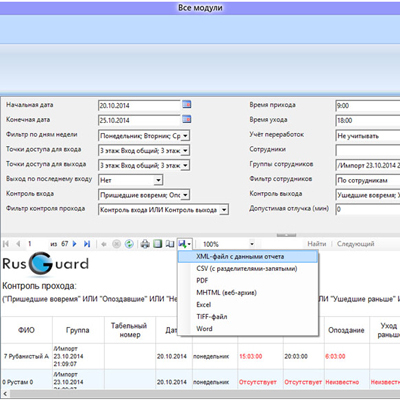This screenshot has height=400, width=400.
Task: Go to next report page arrow
Action: [75, 244]
